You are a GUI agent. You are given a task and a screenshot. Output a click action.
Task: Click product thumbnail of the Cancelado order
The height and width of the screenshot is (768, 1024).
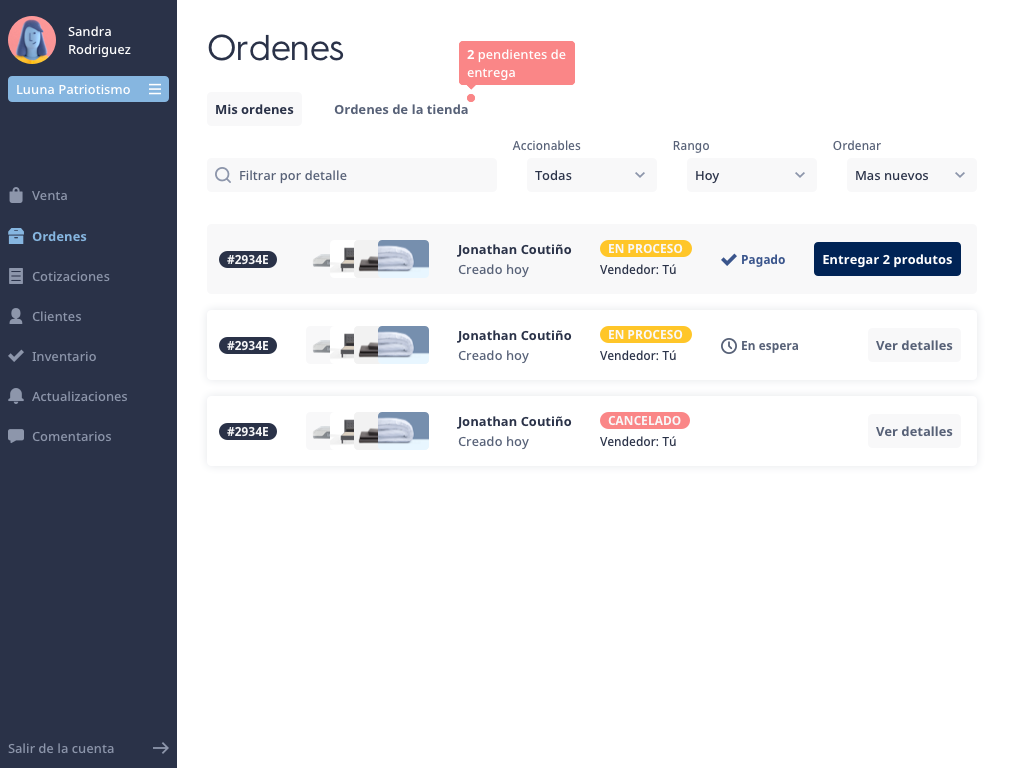point(368,431)
